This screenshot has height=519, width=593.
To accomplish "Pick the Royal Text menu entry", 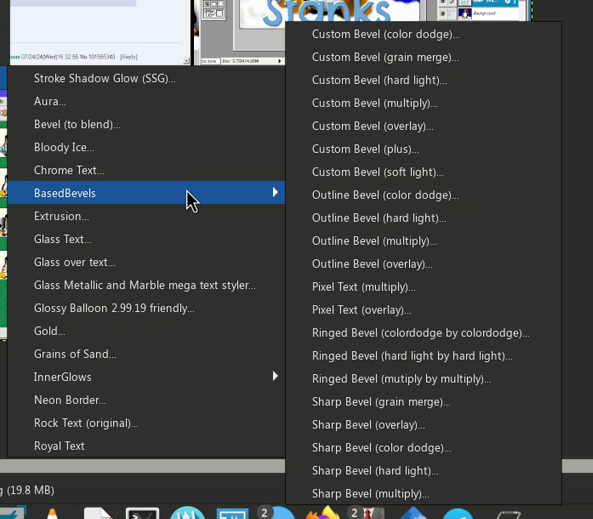I will [146, 446].
